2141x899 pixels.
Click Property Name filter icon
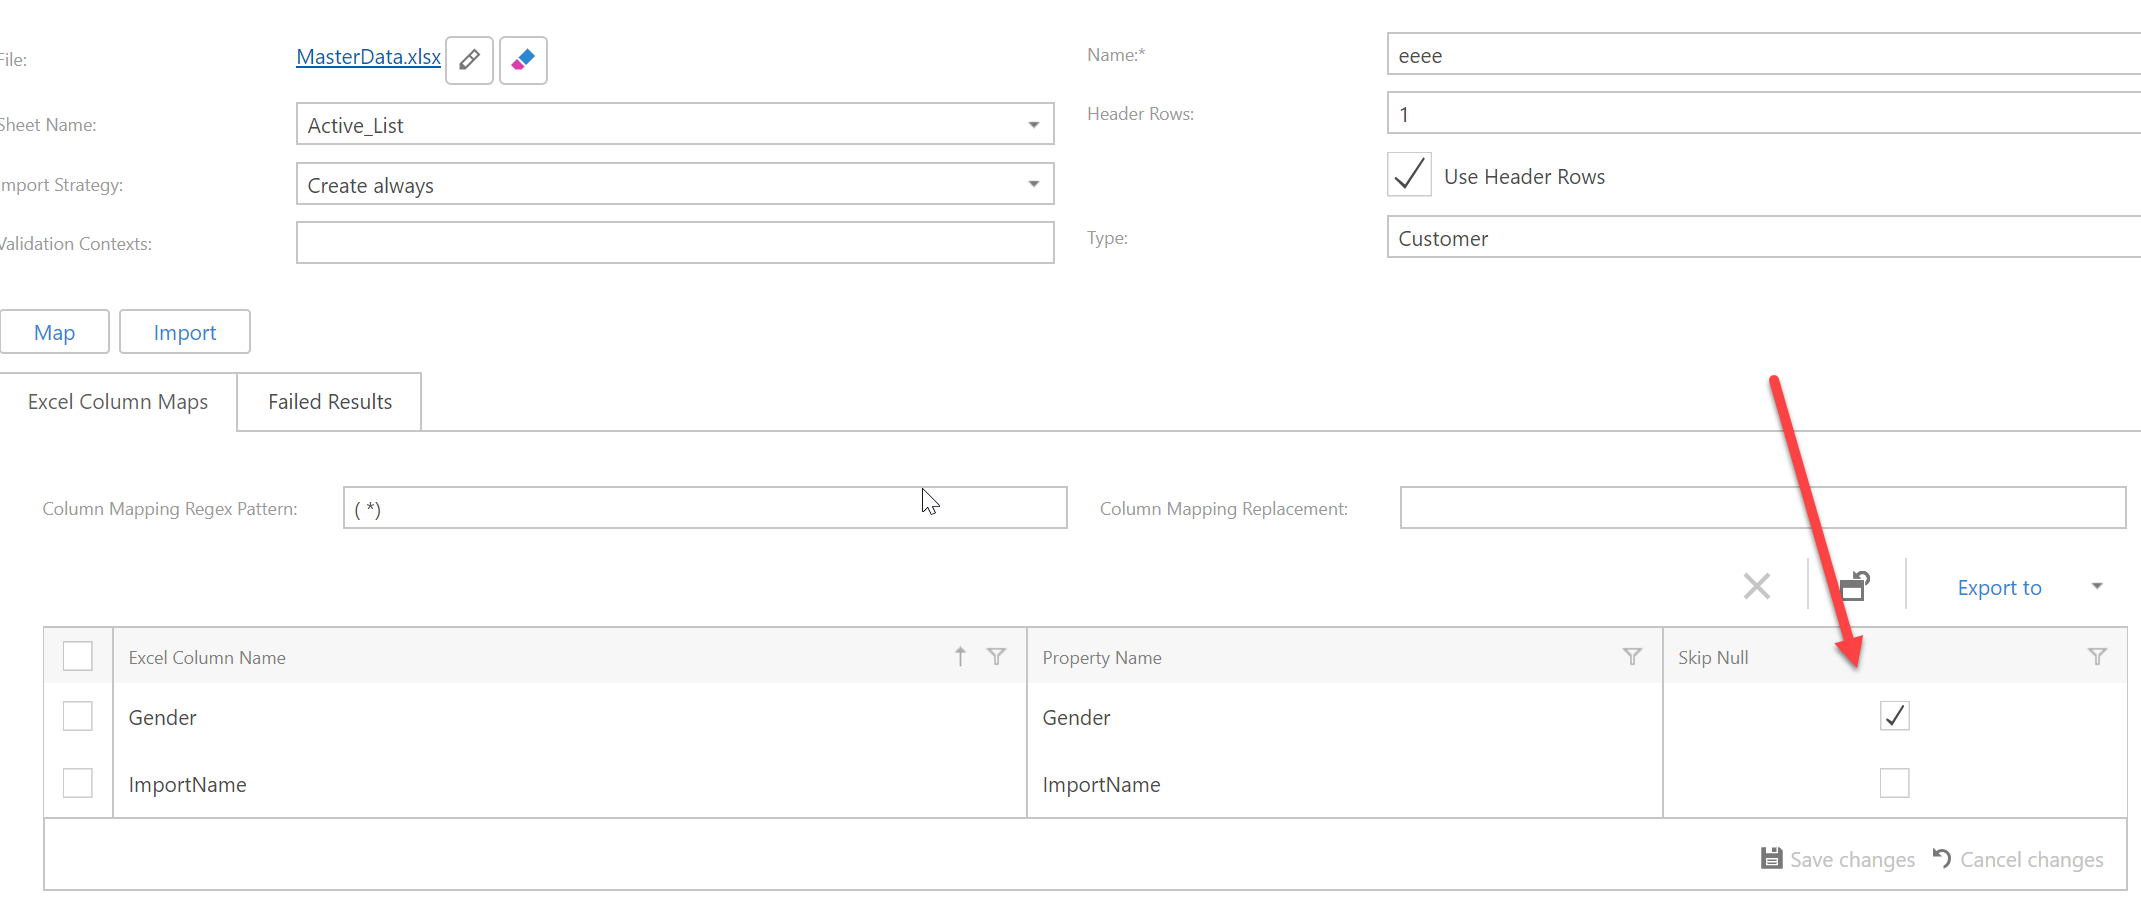tap(1632, 656)
